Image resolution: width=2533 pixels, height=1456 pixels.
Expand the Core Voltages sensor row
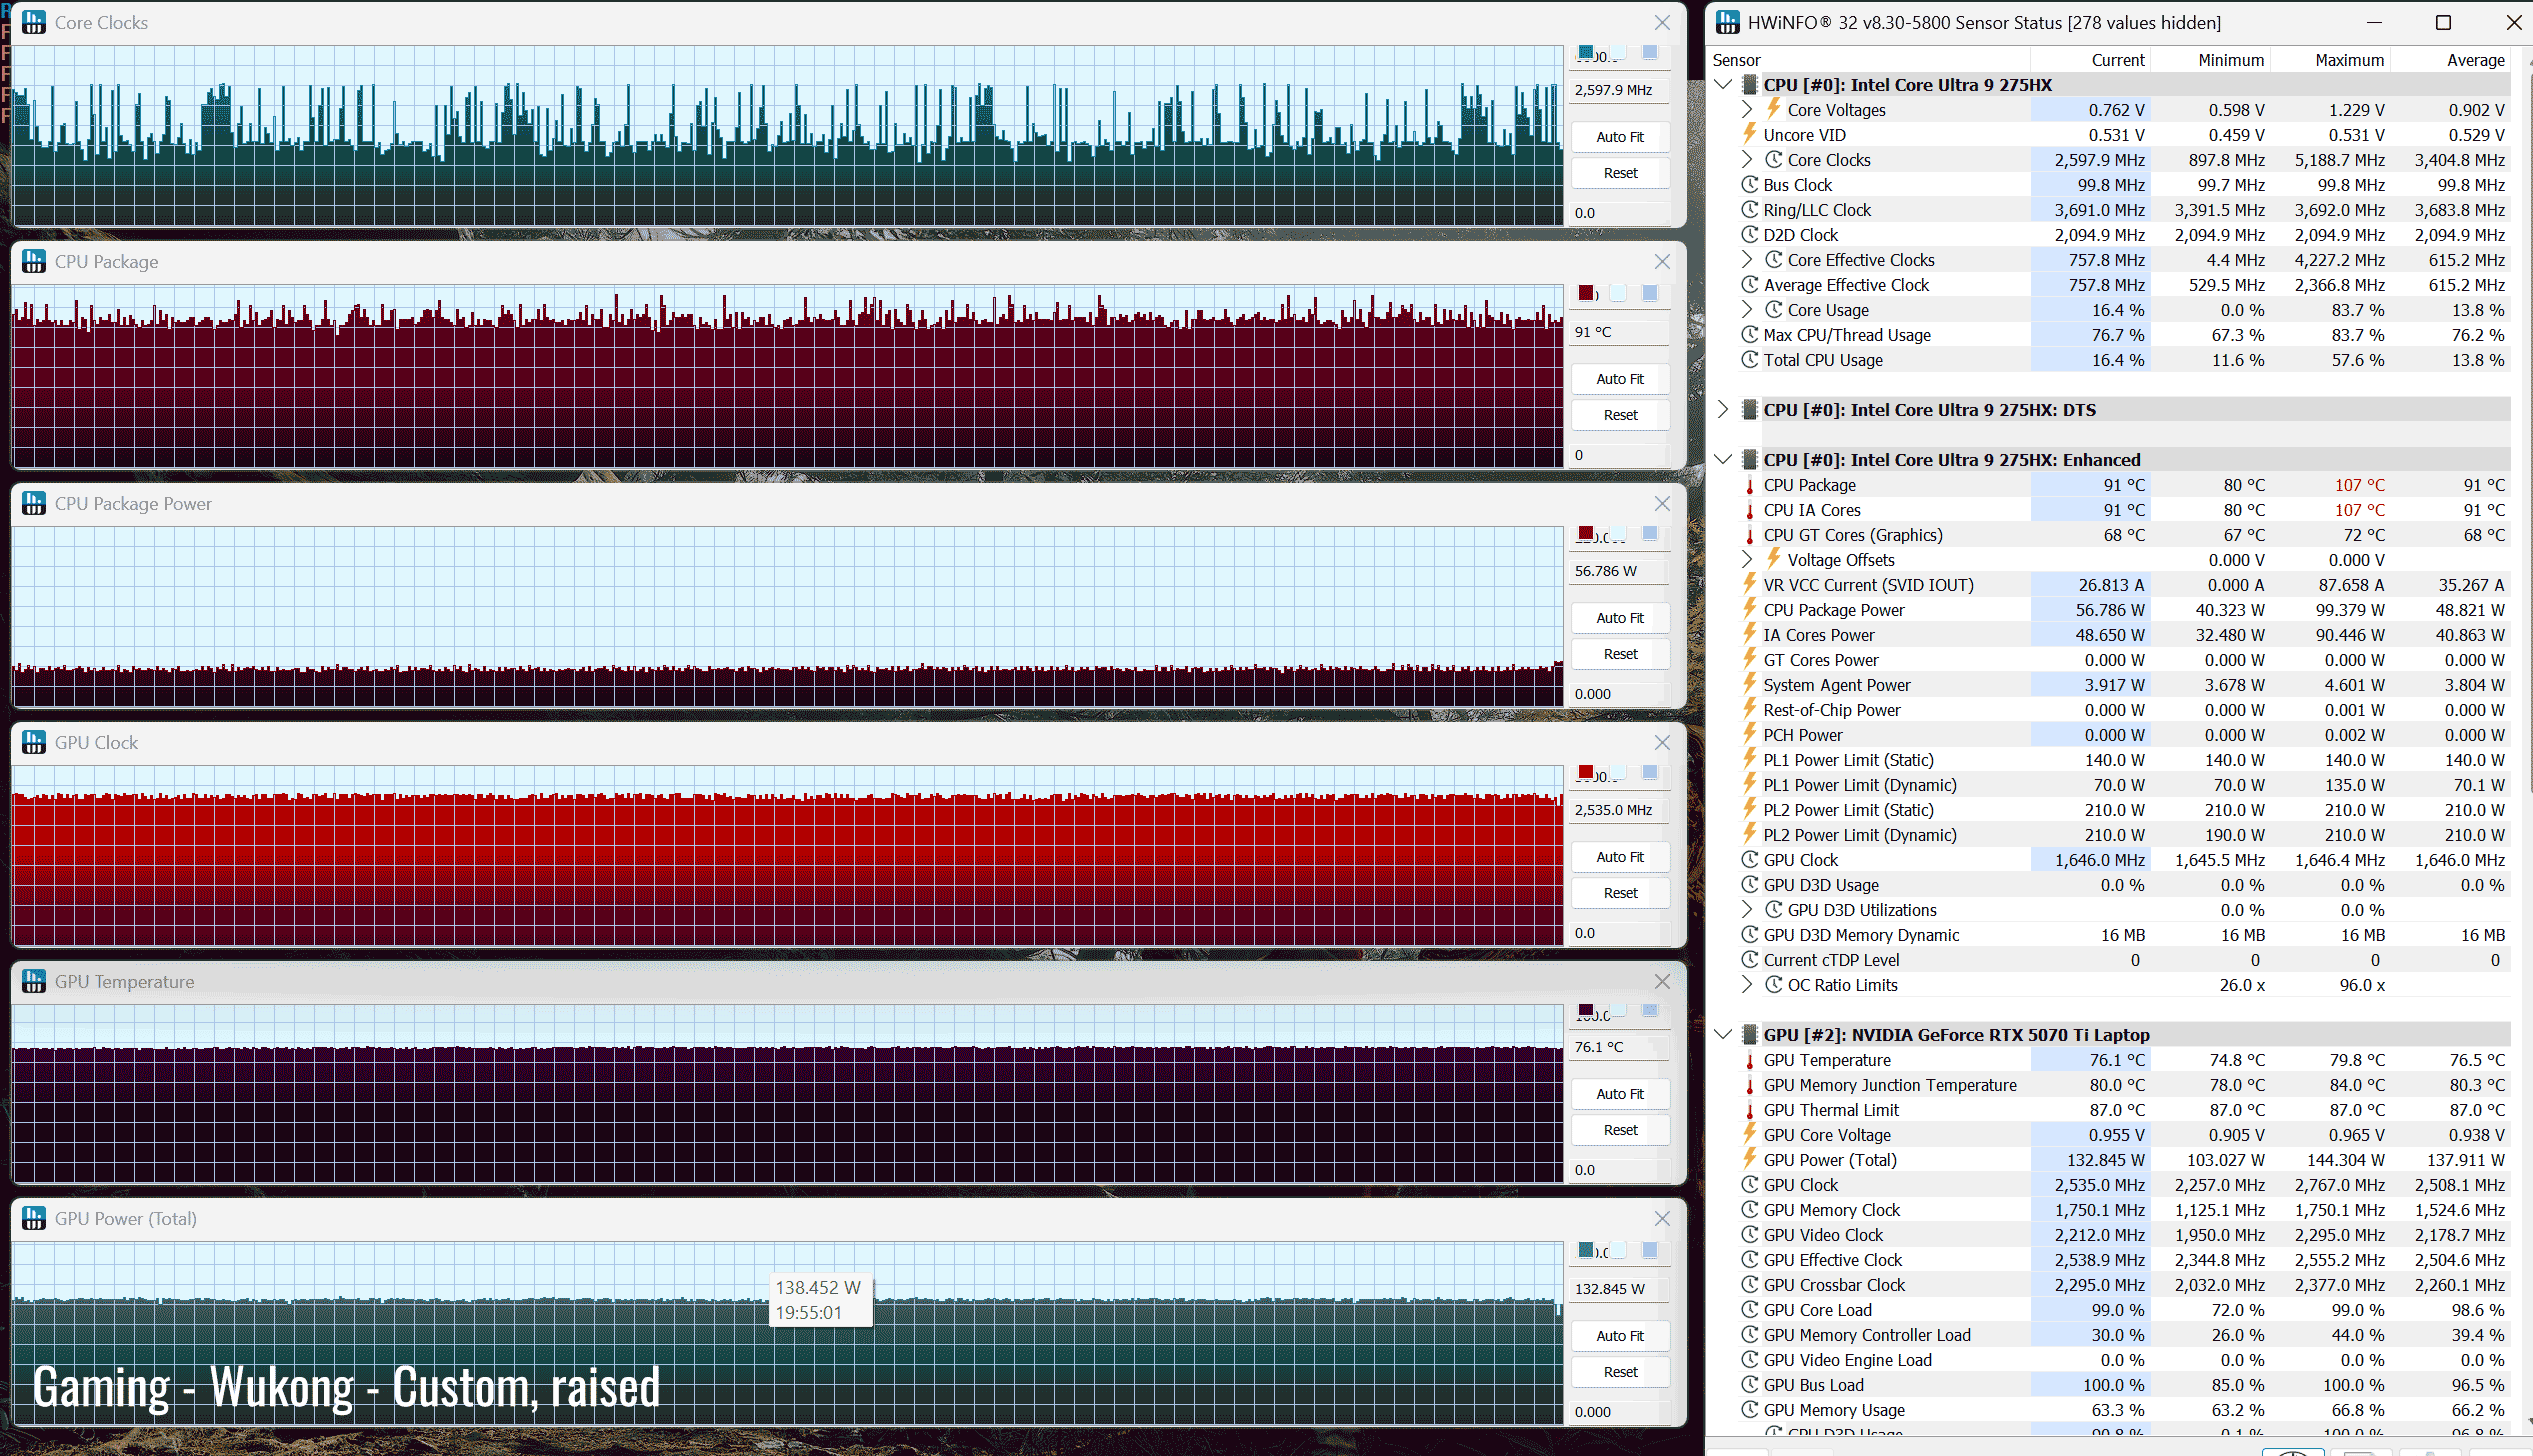tap(1746, 109)
